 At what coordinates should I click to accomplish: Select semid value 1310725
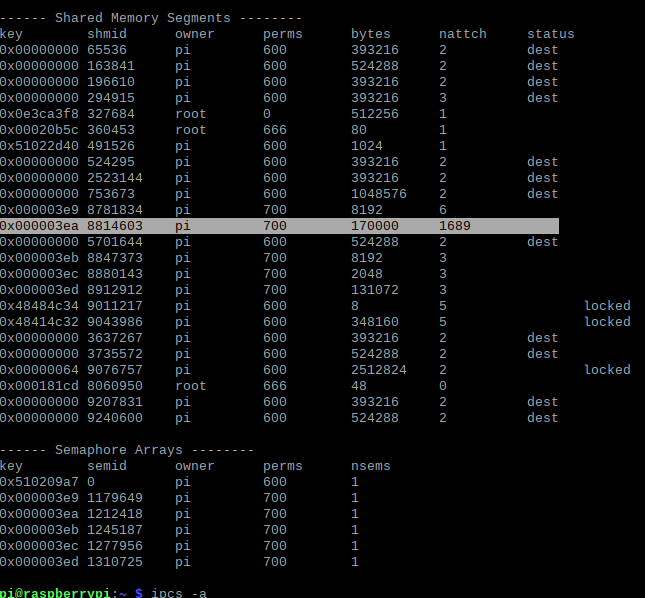[x=115, y=562]
